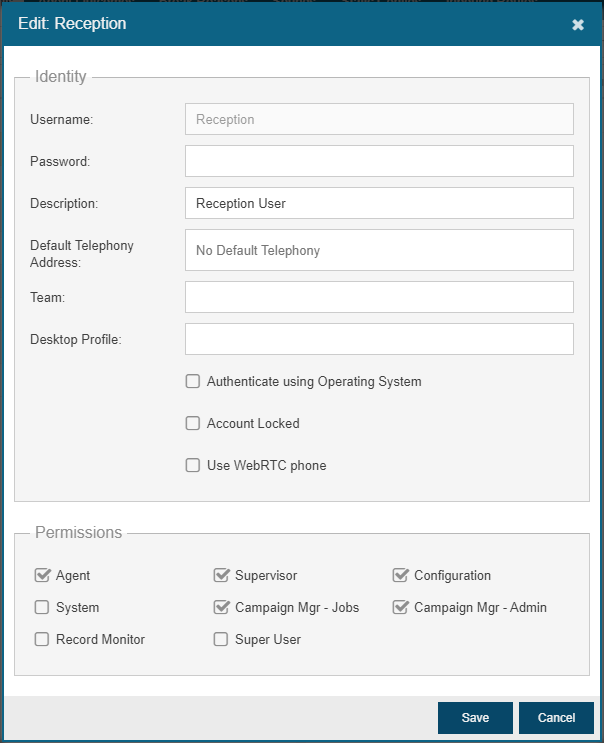This screenshot has width=604, height=743.
Task: Open the Default Telephony Address field
Action: click(x=379, y=250)
